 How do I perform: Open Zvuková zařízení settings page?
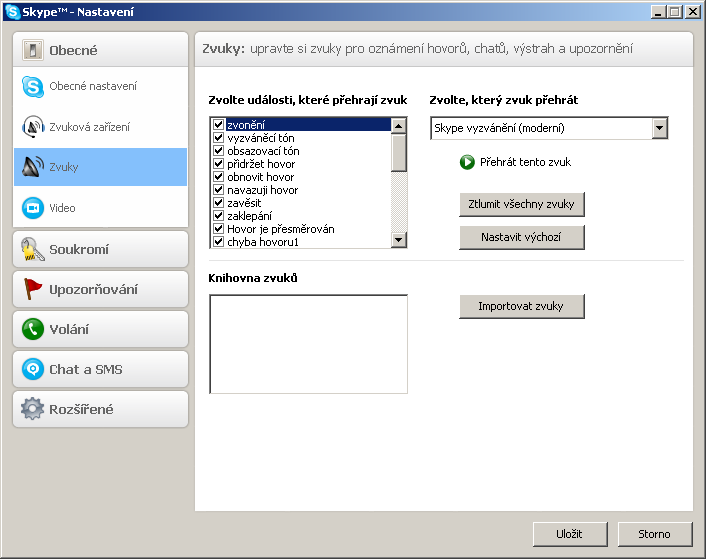pyautogui.click(x=100, y=127)
